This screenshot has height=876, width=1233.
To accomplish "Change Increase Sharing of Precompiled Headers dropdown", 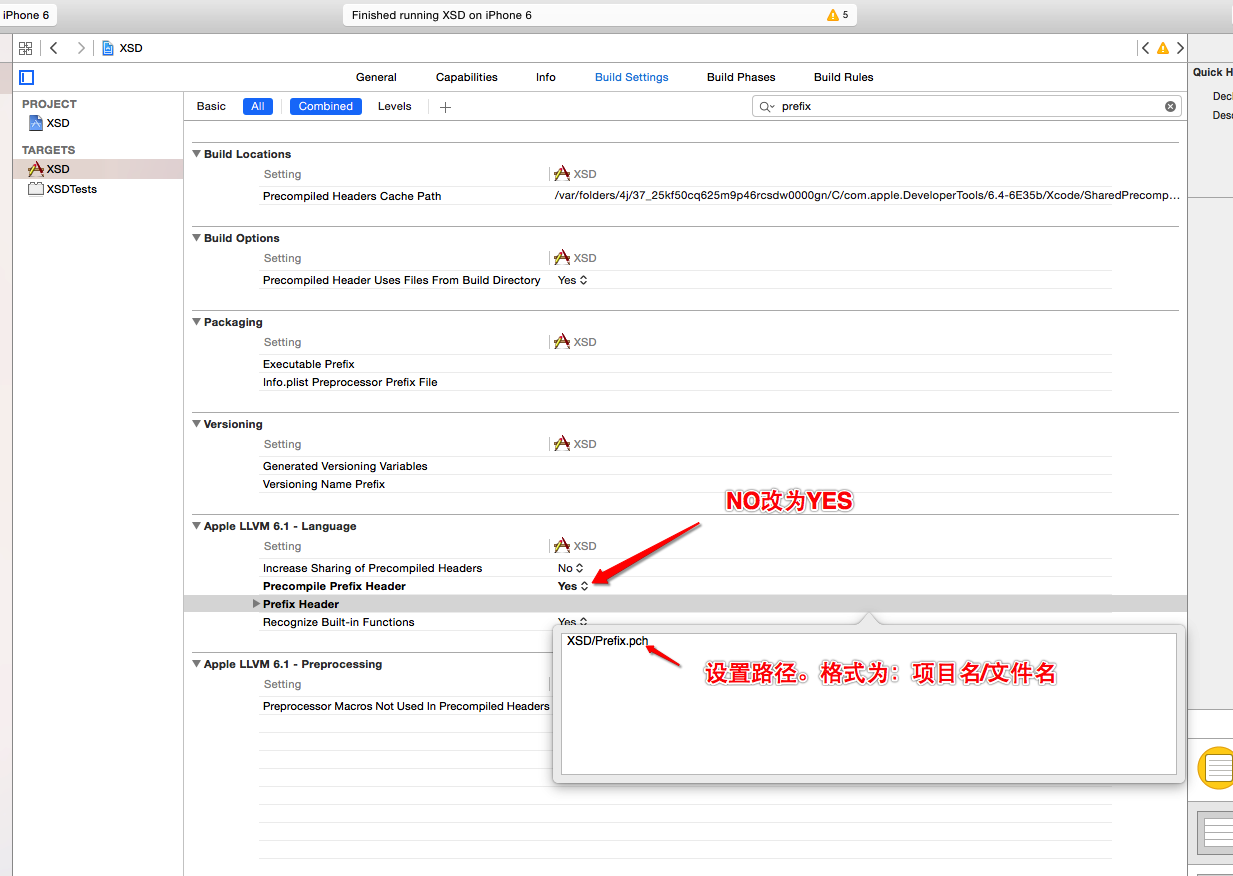I will (x=571, y=568).
